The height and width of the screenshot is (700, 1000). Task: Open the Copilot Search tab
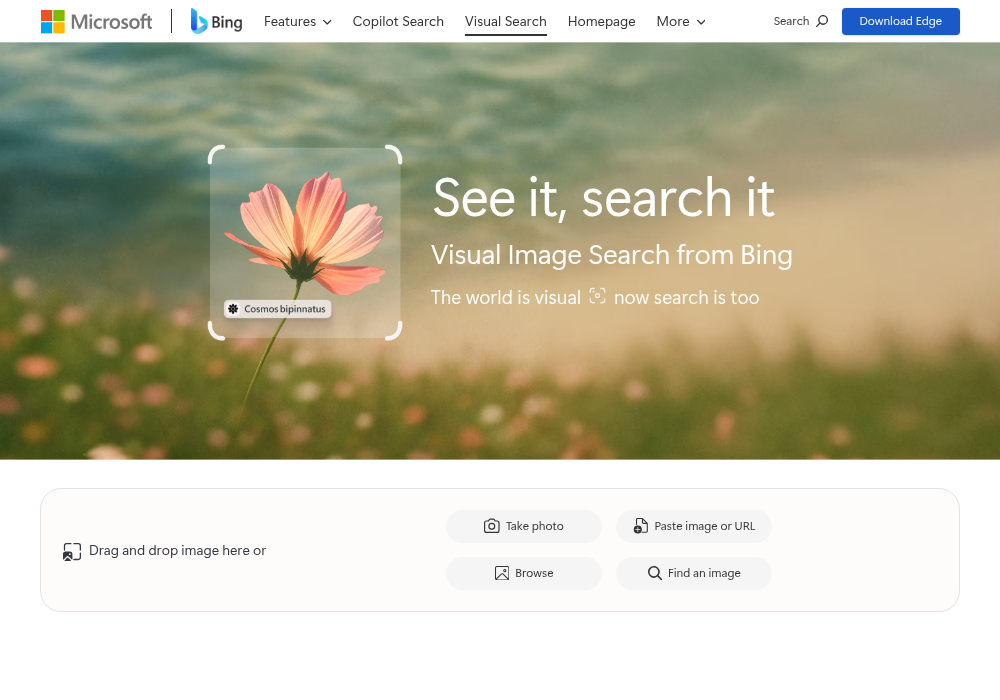click(x=398, y=22)
